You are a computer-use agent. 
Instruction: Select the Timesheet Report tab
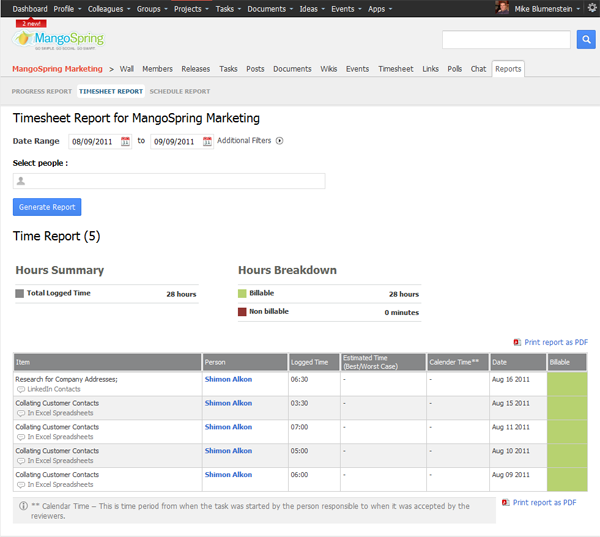click(x=111, y=91)
